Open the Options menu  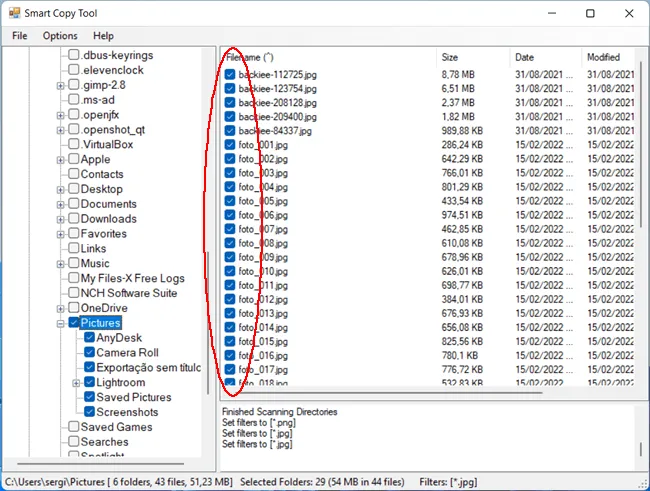pyautogui.click(x=60, y=36)
